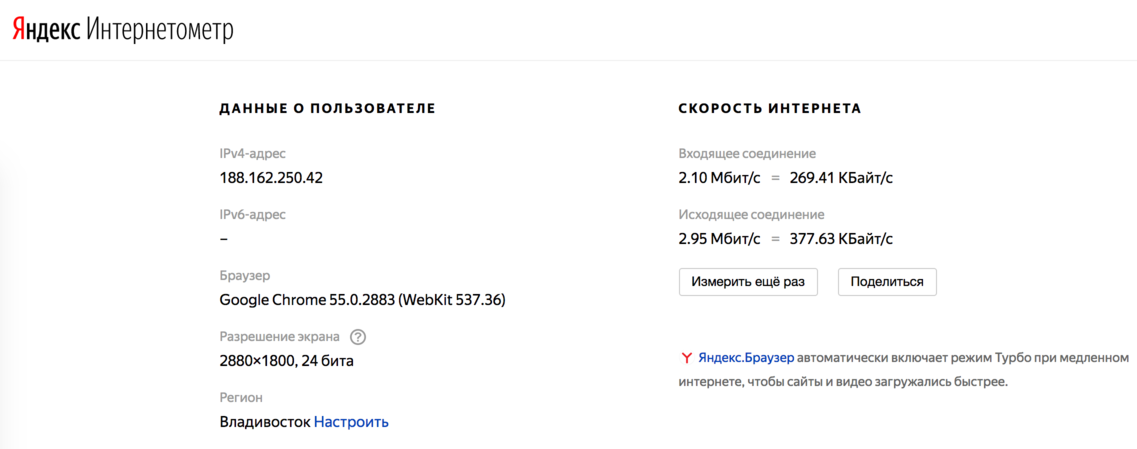Click the Яндекс logo in header
The image size is (1137, 449).
click(x=45, y=30)
